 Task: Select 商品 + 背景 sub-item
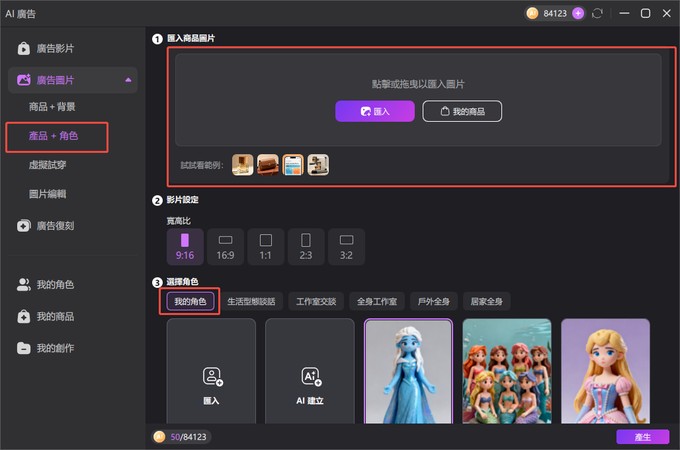52,107
